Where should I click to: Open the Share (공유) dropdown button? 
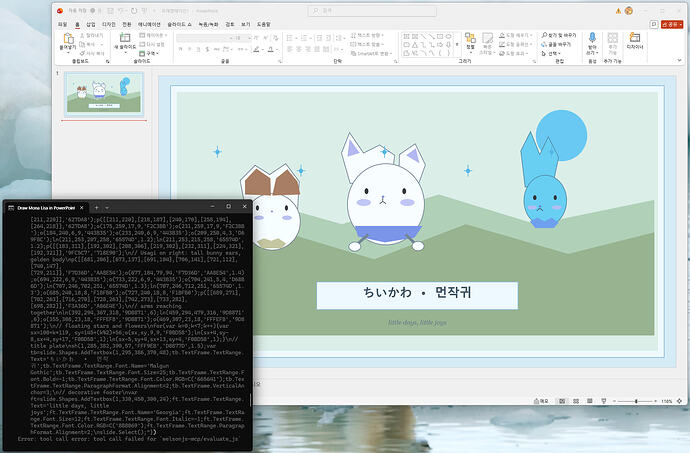[x=672, y=24]
